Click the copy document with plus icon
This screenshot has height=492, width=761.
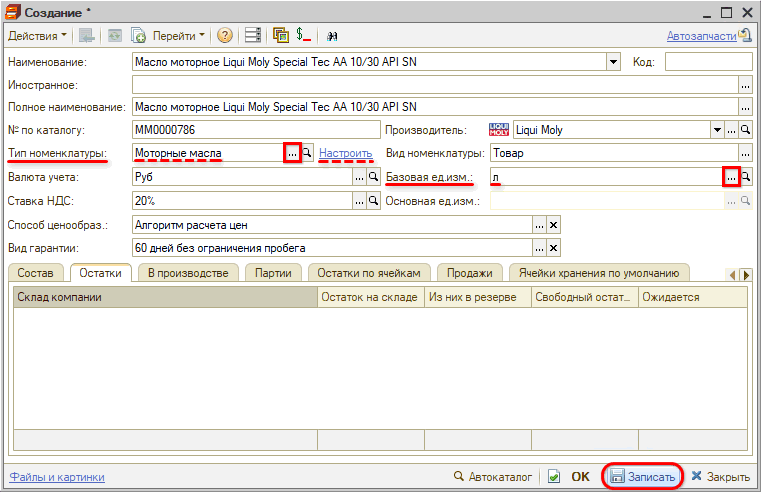point(139,35)
